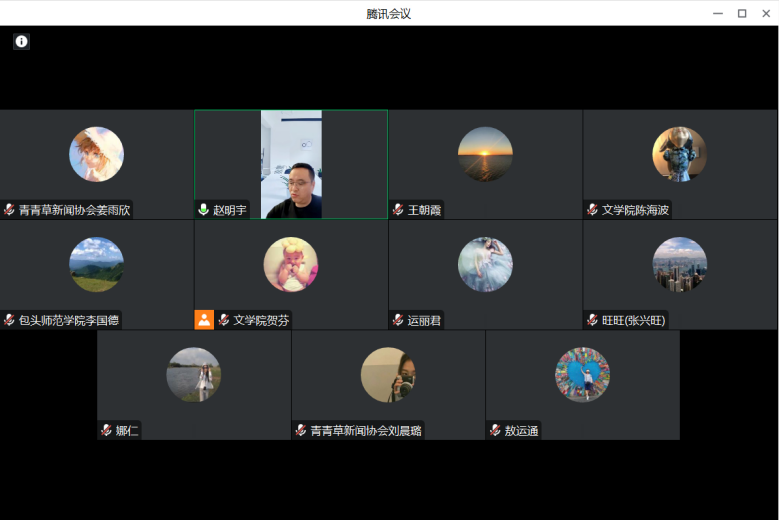Click the 青青草新闻协会刘晨璐 name label
This screenshot has height=520, width=779.
pos(366,431)
